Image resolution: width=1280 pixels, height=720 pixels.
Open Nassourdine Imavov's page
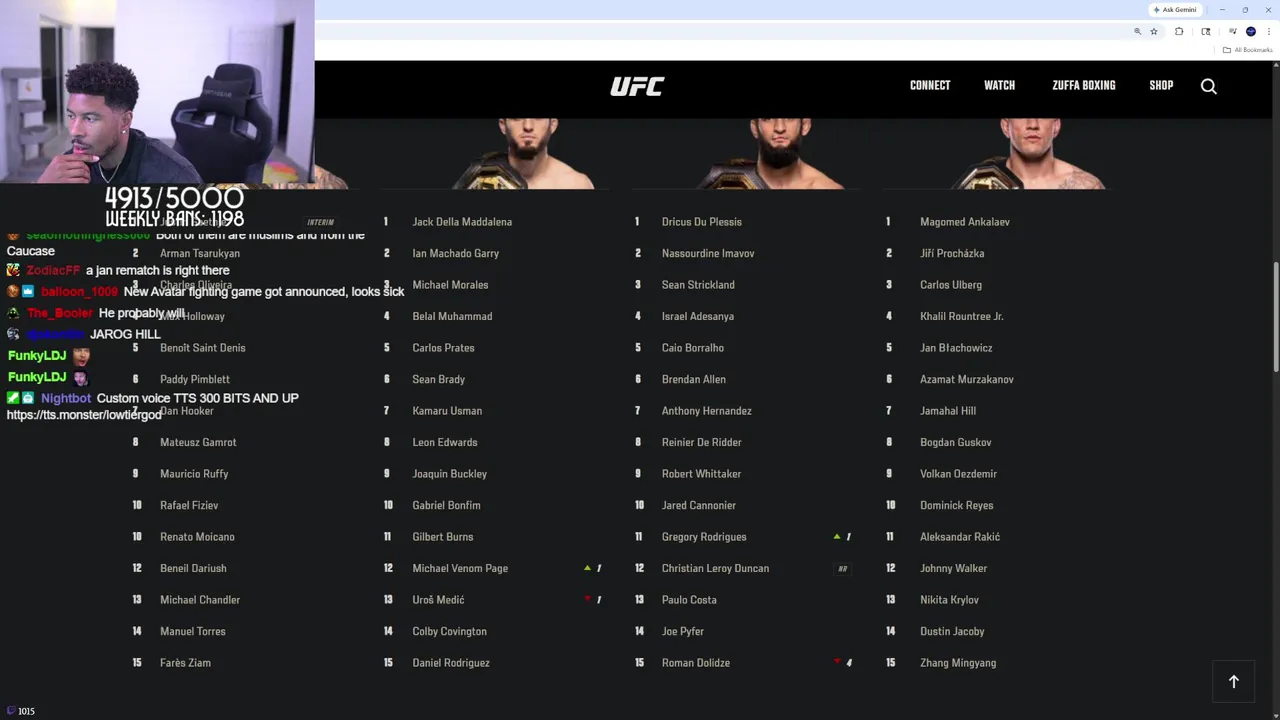[x=708, y=253]
